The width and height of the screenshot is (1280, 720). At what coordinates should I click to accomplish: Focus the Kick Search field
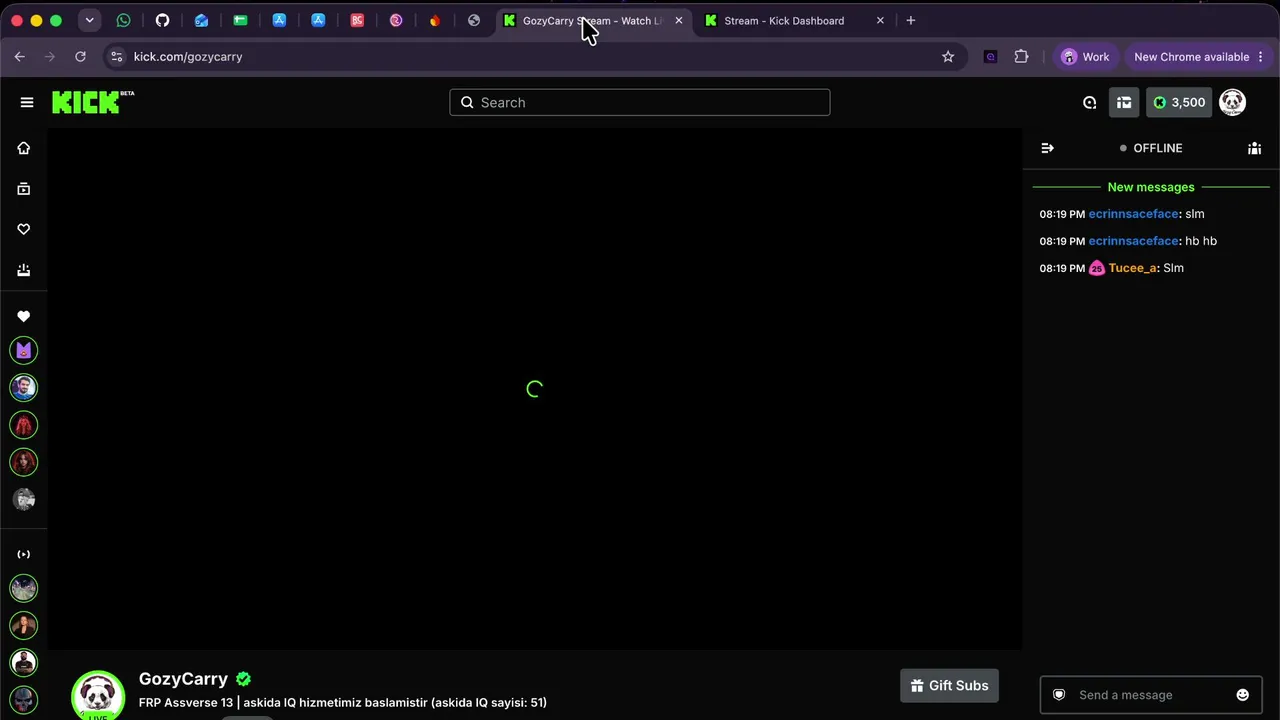pos(640,102)
